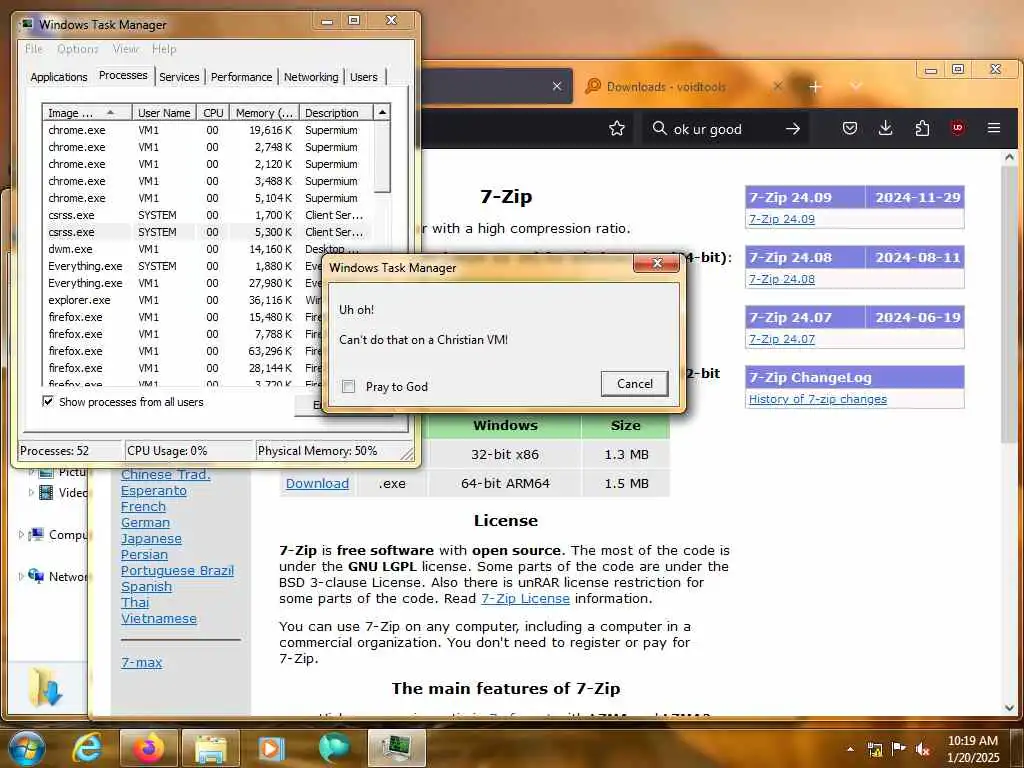
Task: Expand the Network tree node
Action: point(21,577)
